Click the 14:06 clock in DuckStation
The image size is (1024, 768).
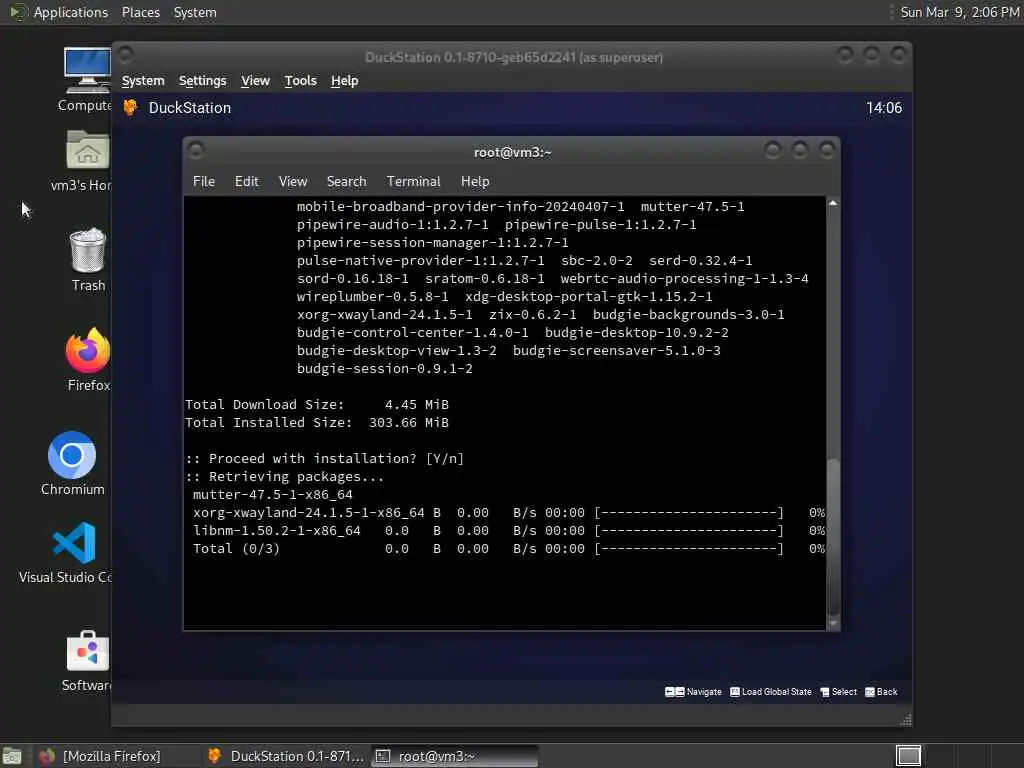tap(884, 108)
